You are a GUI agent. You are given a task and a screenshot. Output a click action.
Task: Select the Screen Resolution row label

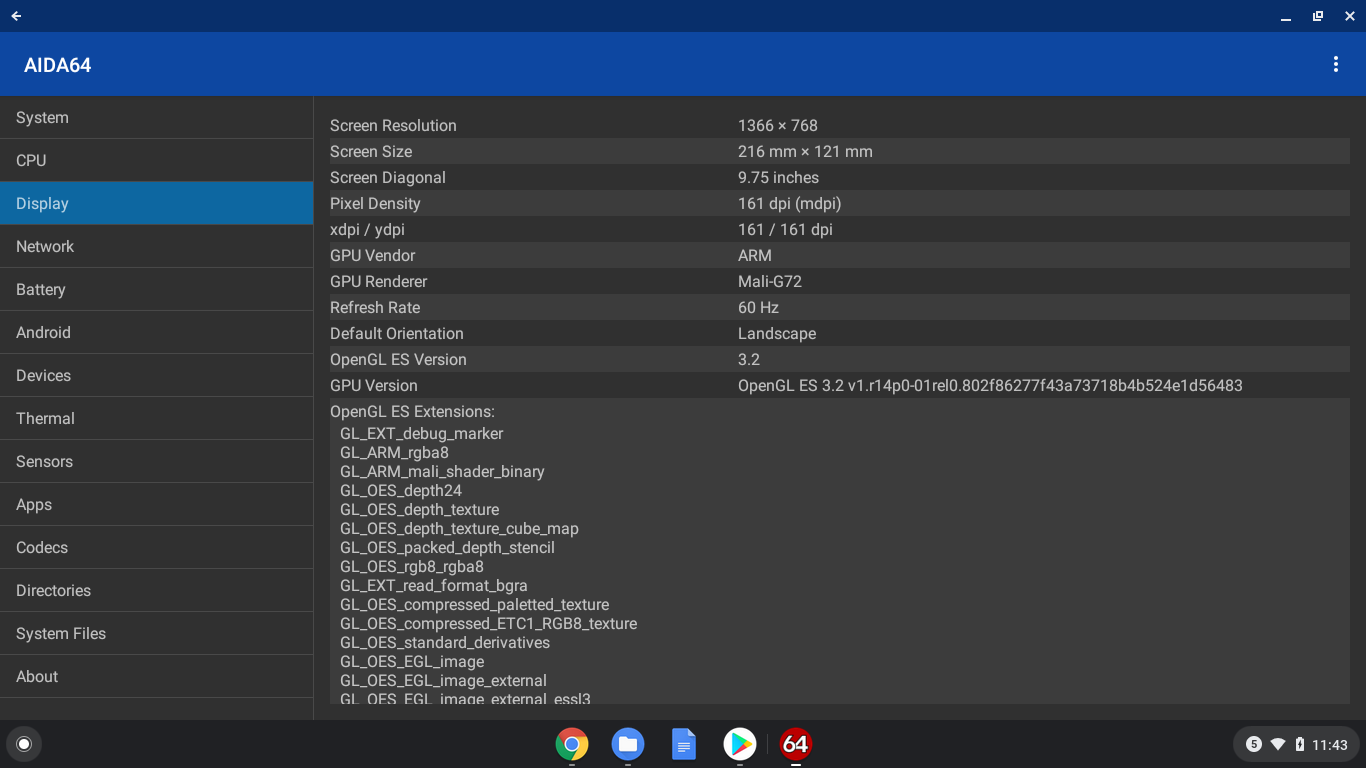click(393, 125)
